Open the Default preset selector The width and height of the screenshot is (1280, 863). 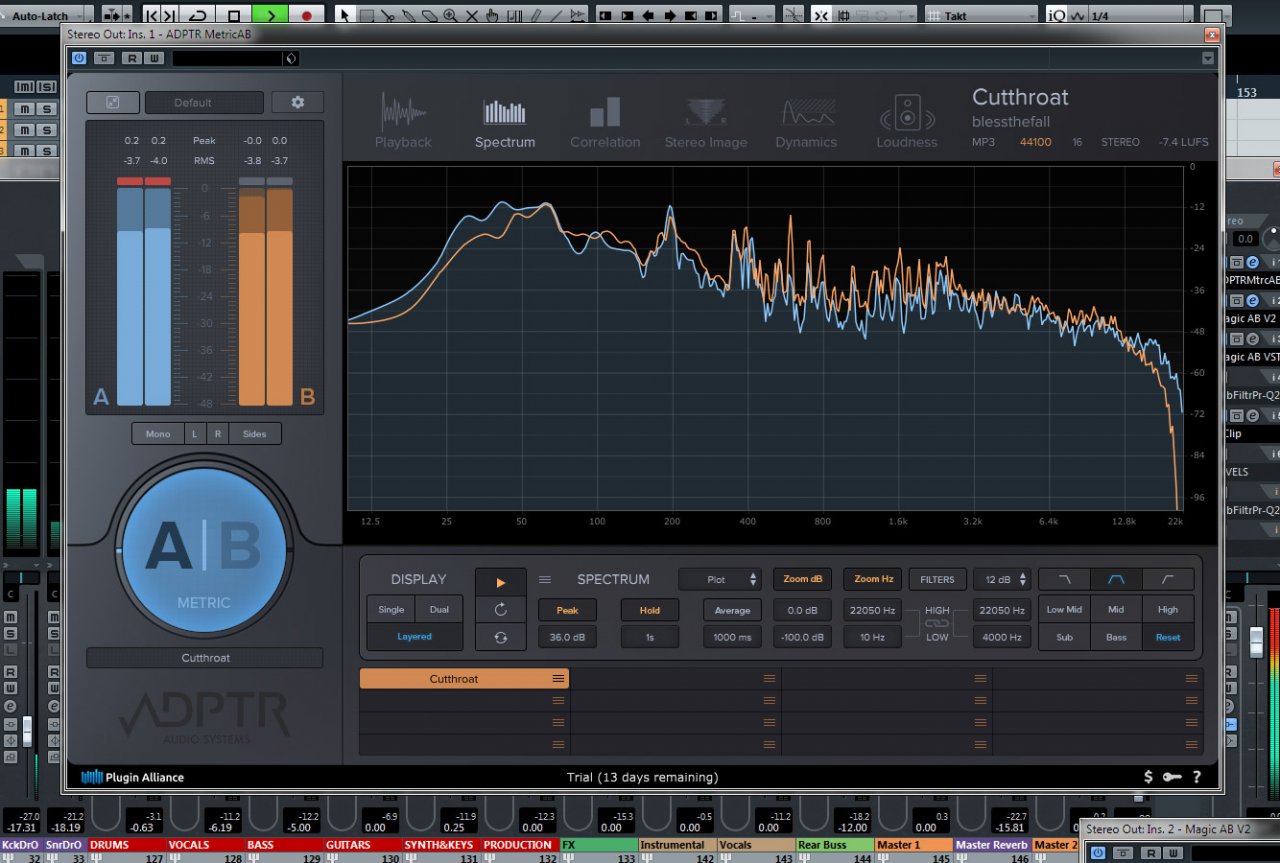coord(204,102)
